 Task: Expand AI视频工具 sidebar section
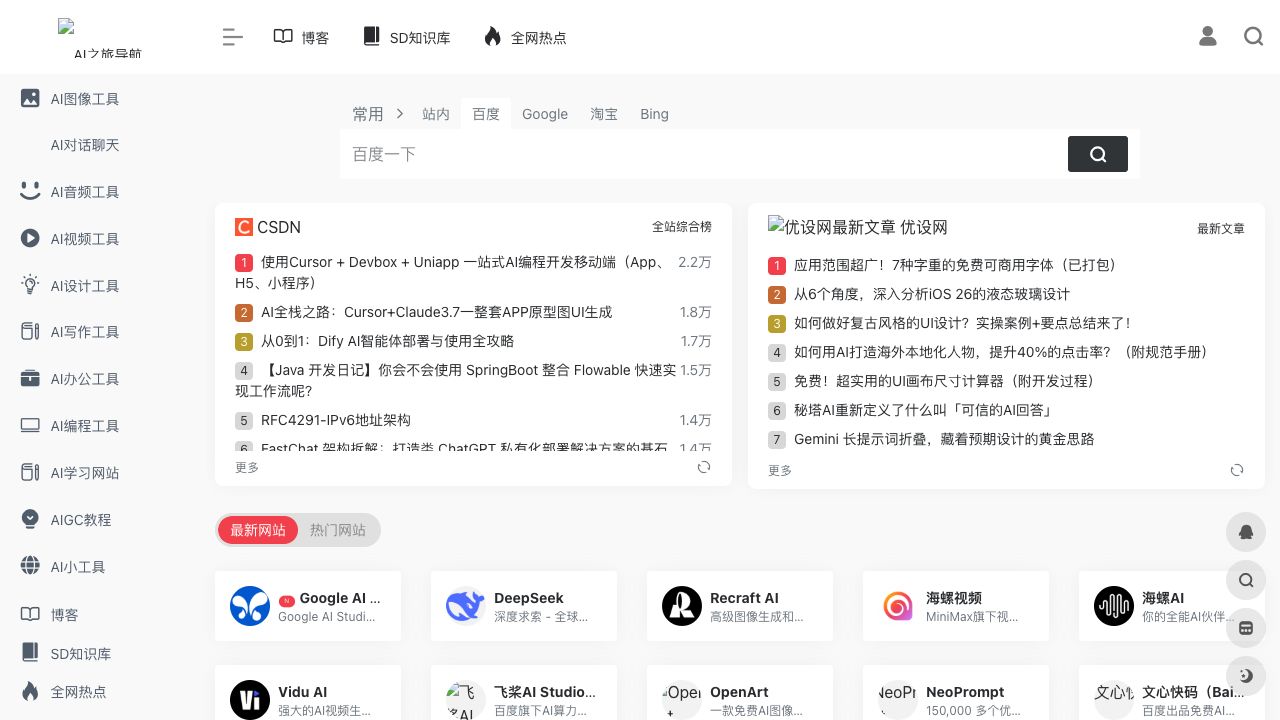click(84, 239)
